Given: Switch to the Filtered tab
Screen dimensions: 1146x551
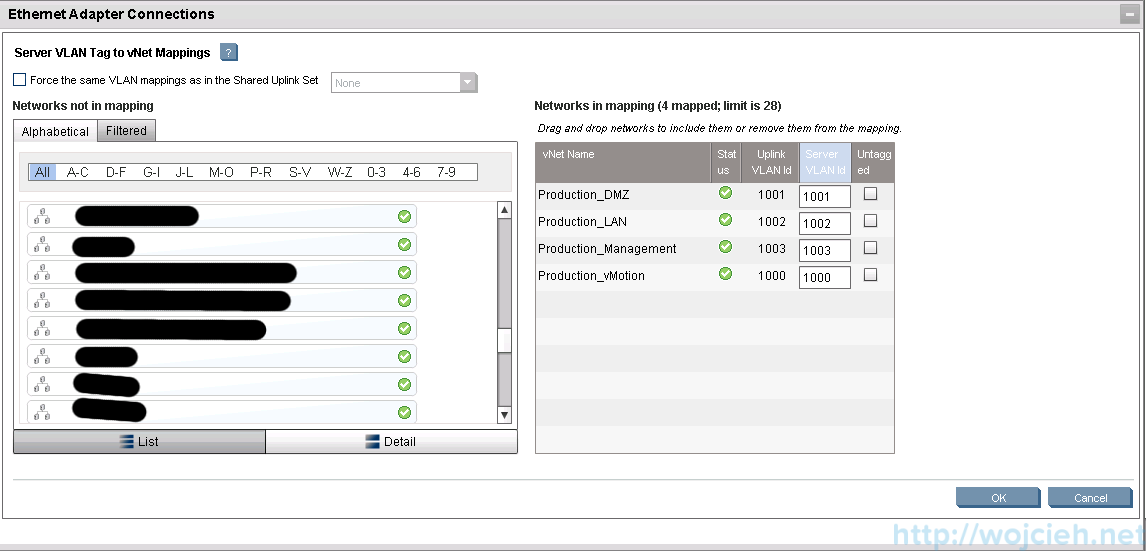Looking at the screenshot, I should click(126, 131).
